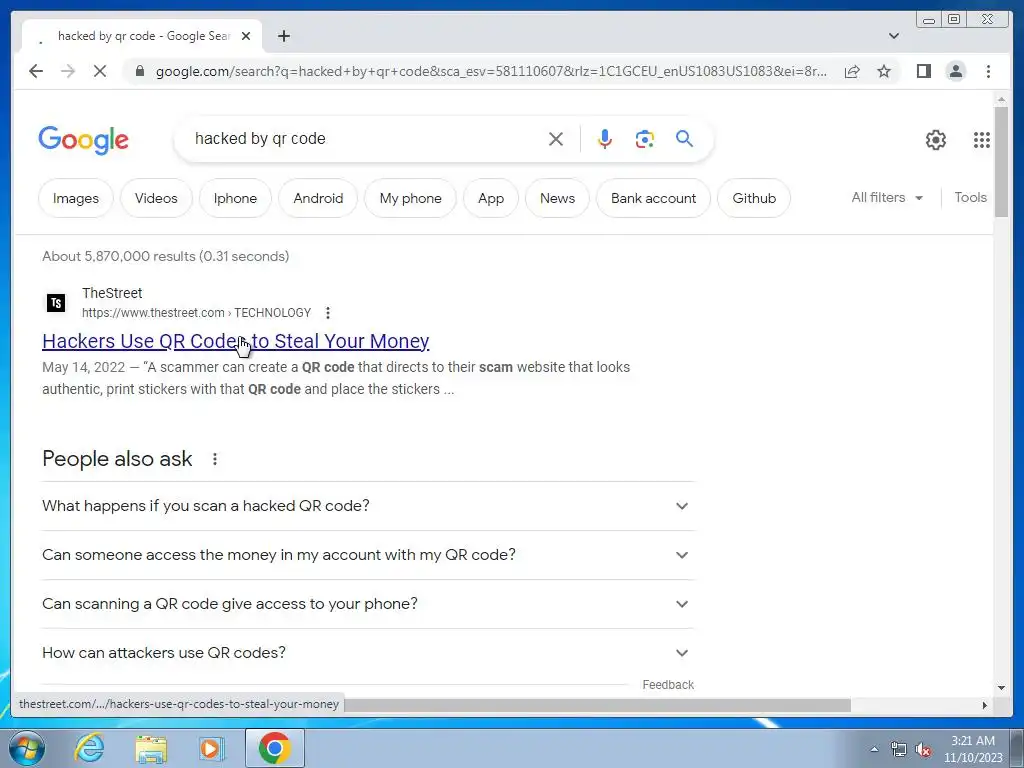This screenshot has height=768, width=1024.
Task: Expand 'How can attackers use QR codes?'
Action: pos(367,653)
